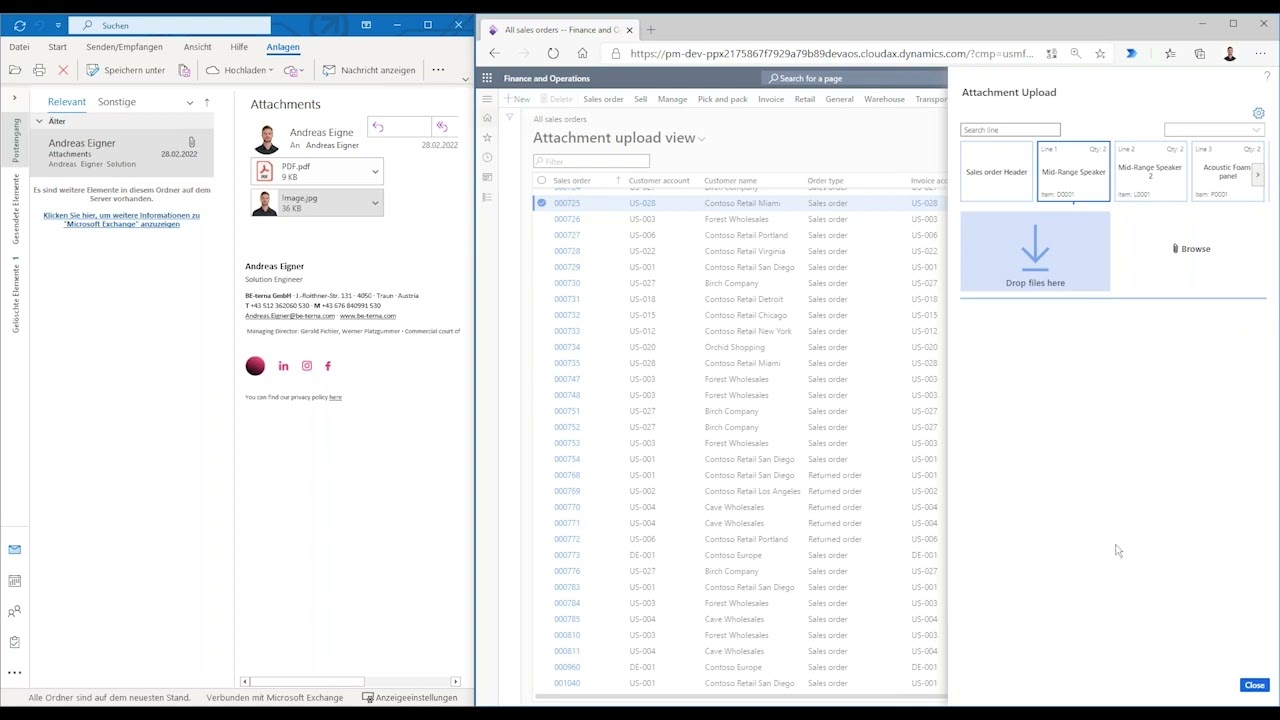Switch to Outlook Calendar view icon
The image size is (1280, 720).
tap(15, 581)
